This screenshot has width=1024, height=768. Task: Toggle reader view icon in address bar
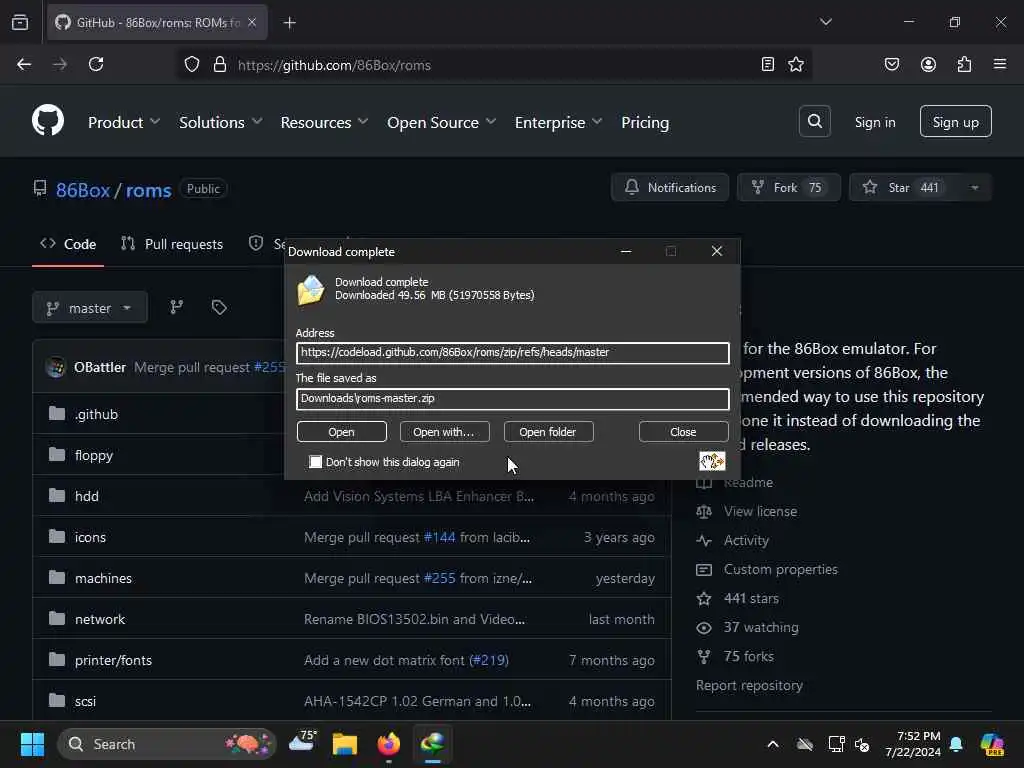pos(767,64)
